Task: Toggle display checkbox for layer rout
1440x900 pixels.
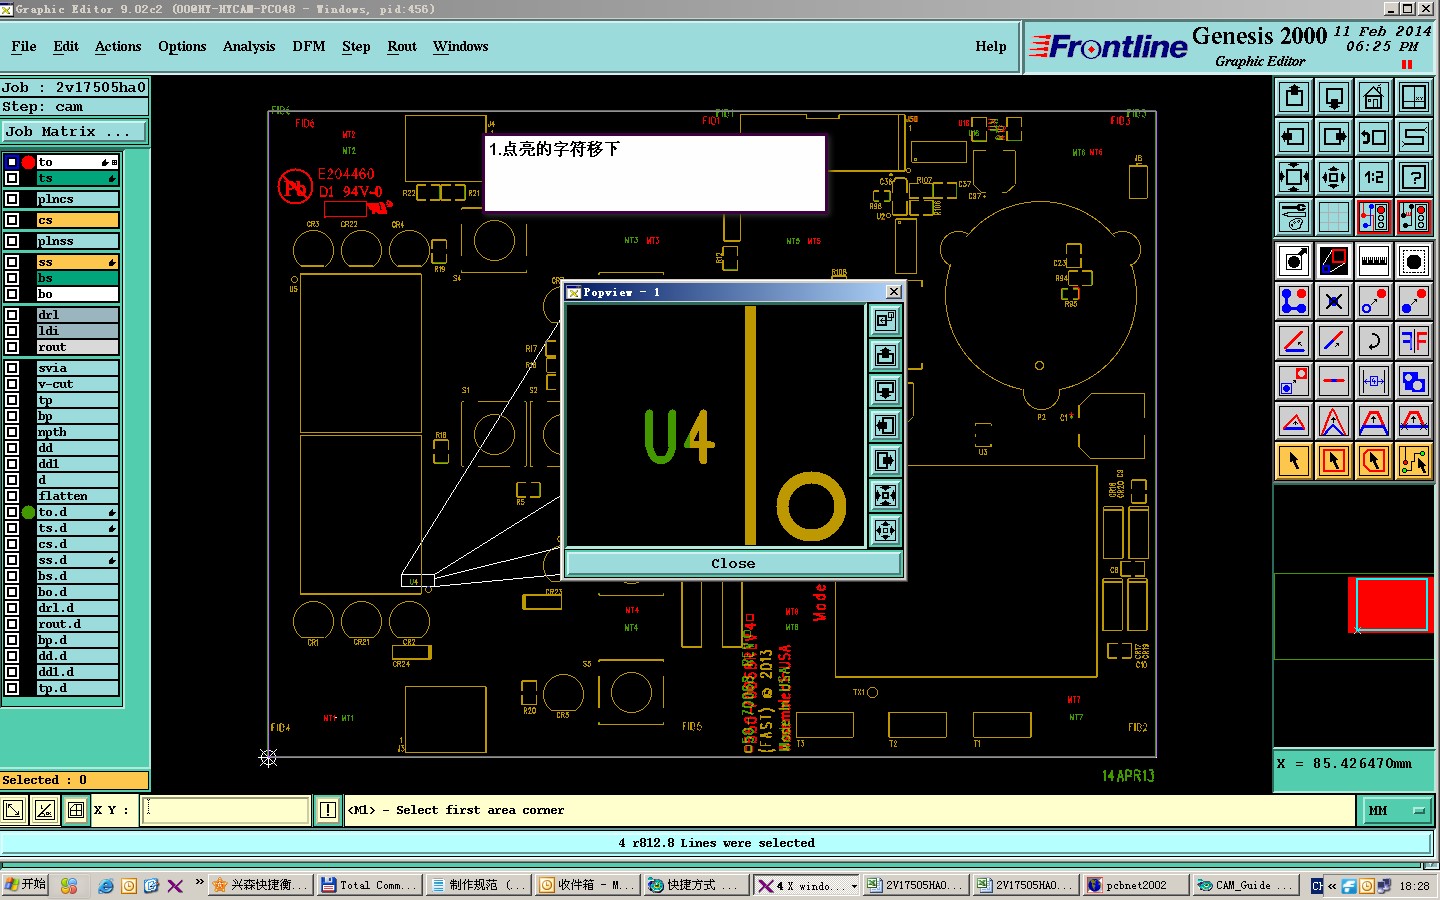Action: coord(12,347)
